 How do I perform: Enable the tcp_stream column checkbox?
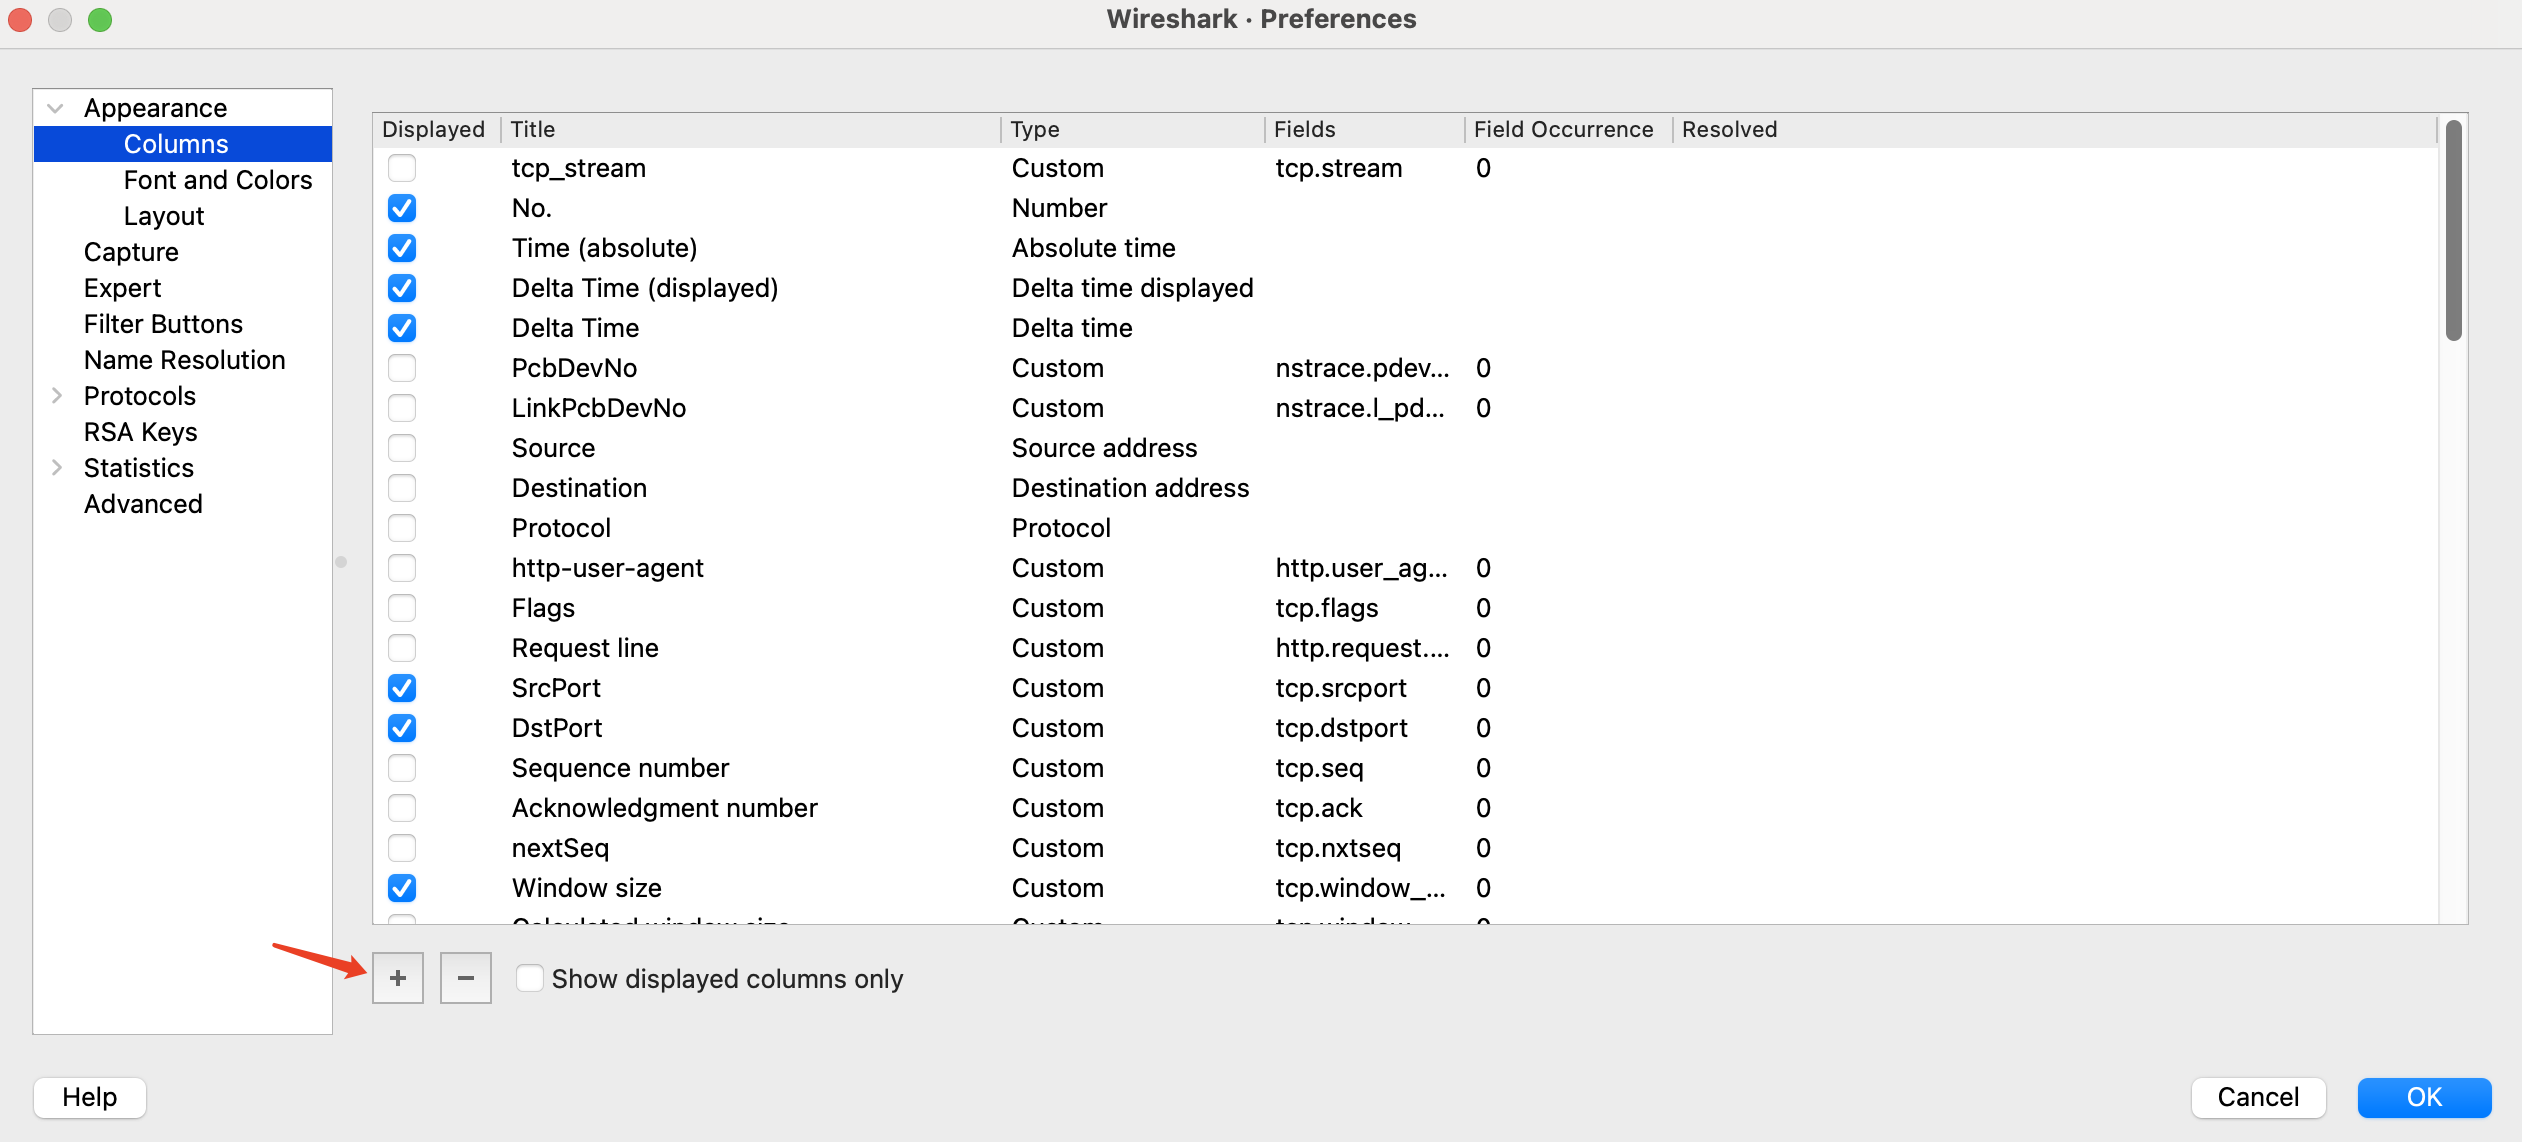402,168
